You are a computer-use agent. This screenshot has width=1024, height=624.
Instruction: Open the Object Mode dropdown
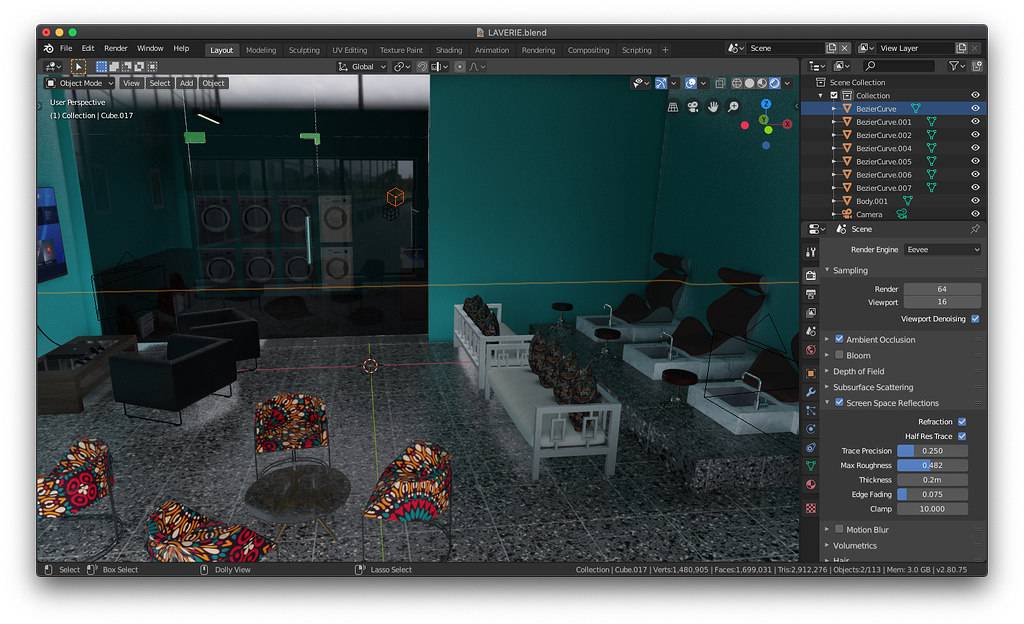[79, 83]
